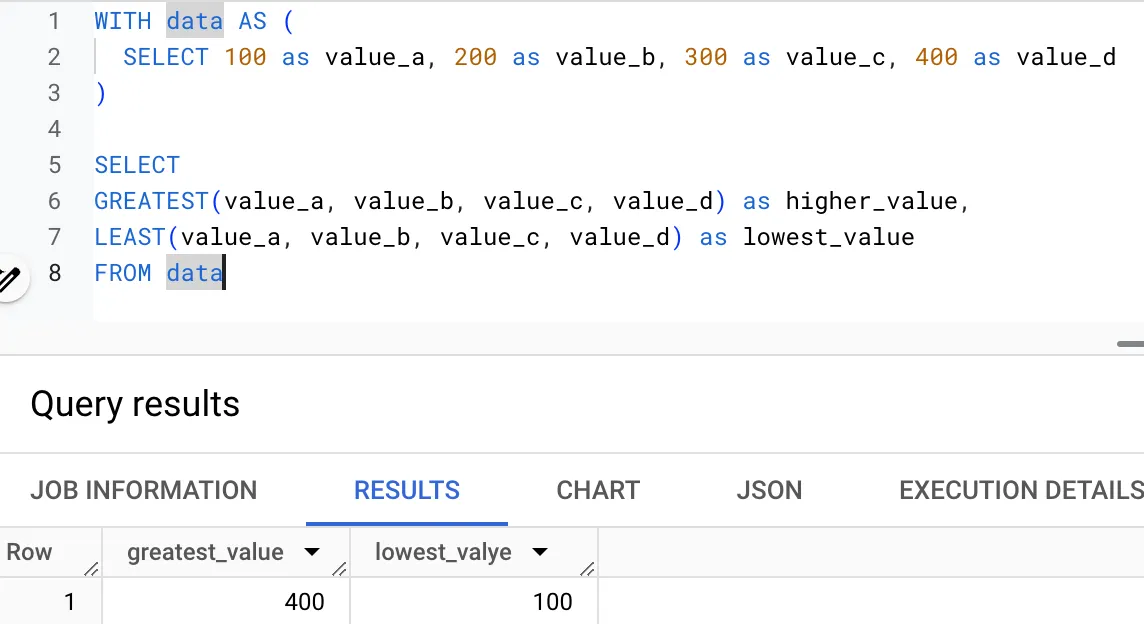Open the JSON view of query results
This screenshot has height=624, width=1144.
coord(769,490)
